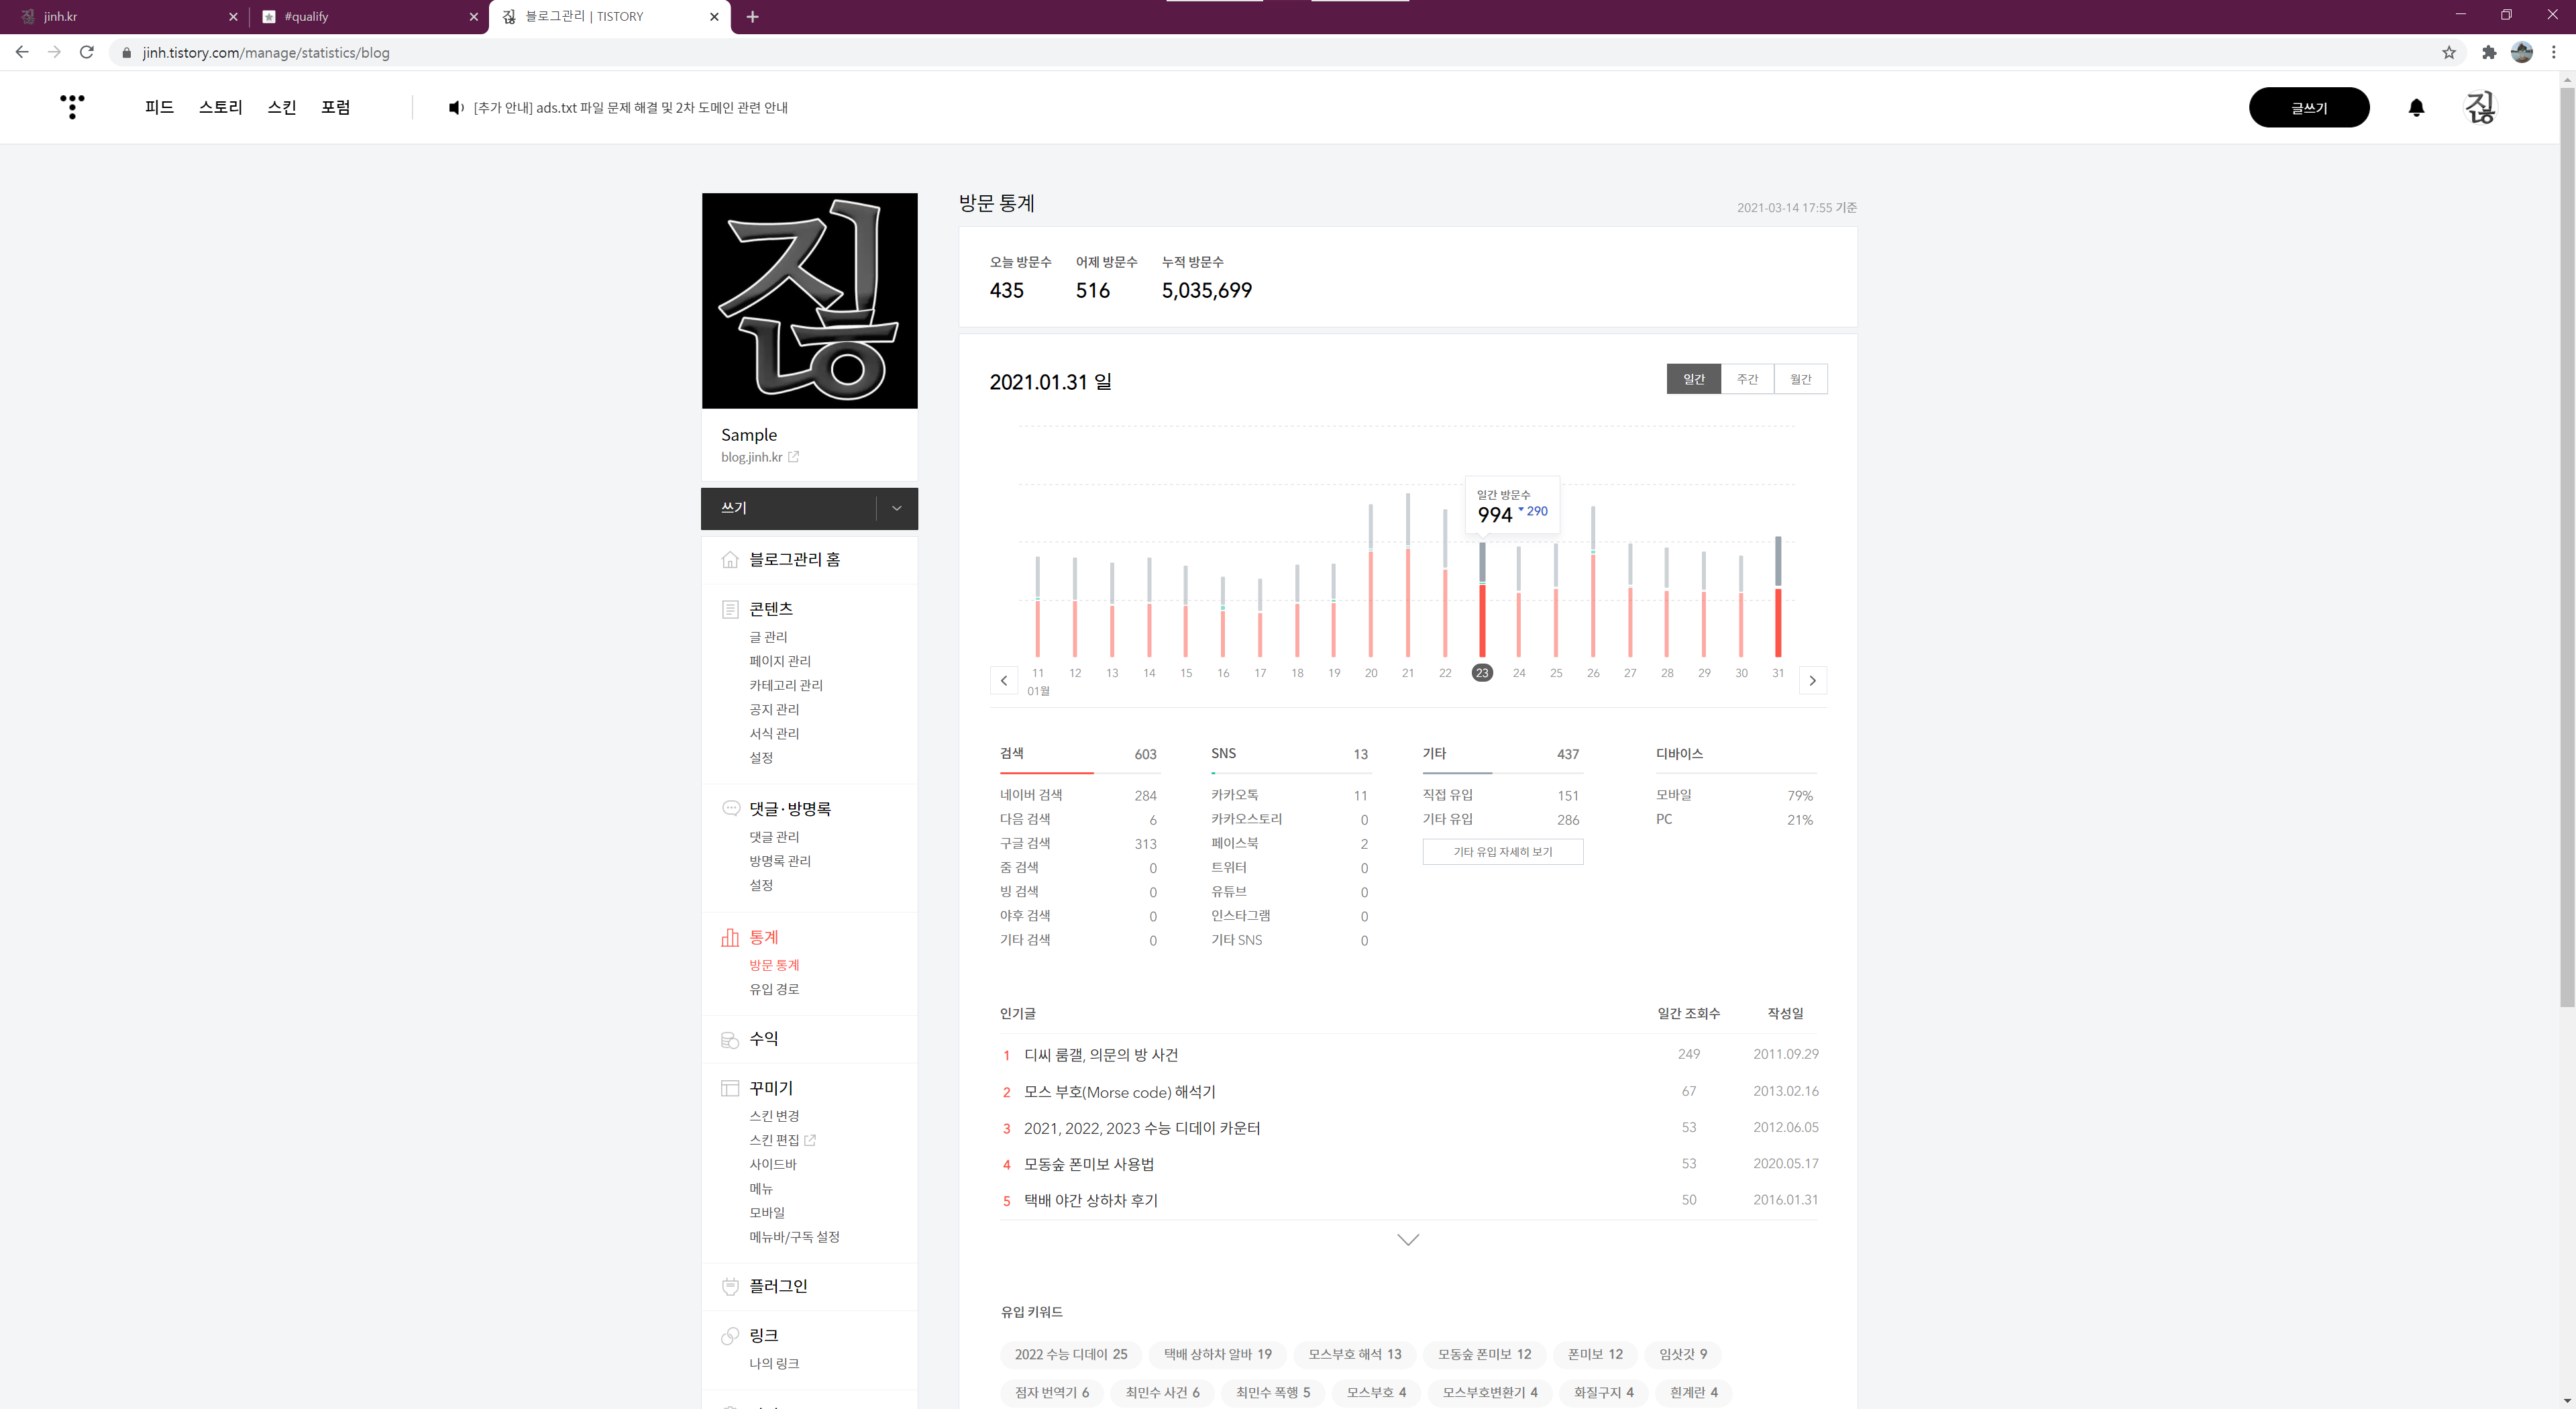Go to previous chart date range
Viewport: 2576px width, 1409px height.
(x=1004, y=680)
